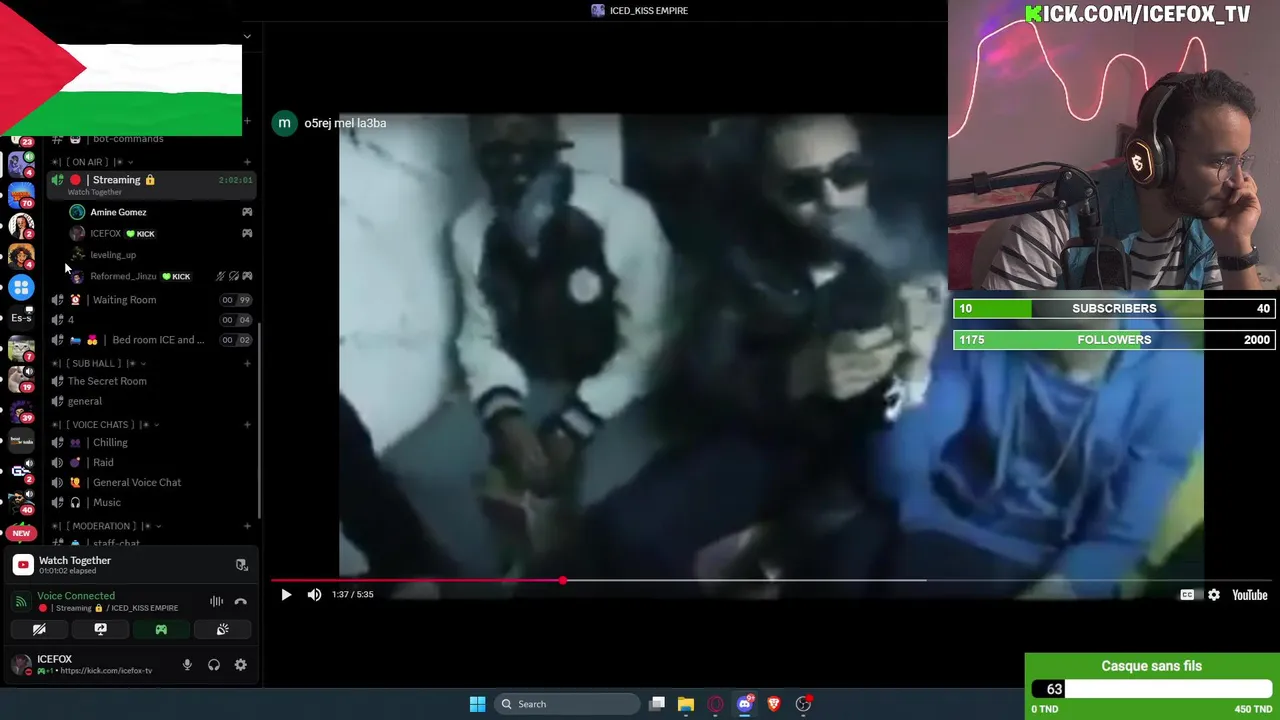
Task: Click Watch Together activity title
Action: pyautogui.click(x=75, y=560)
